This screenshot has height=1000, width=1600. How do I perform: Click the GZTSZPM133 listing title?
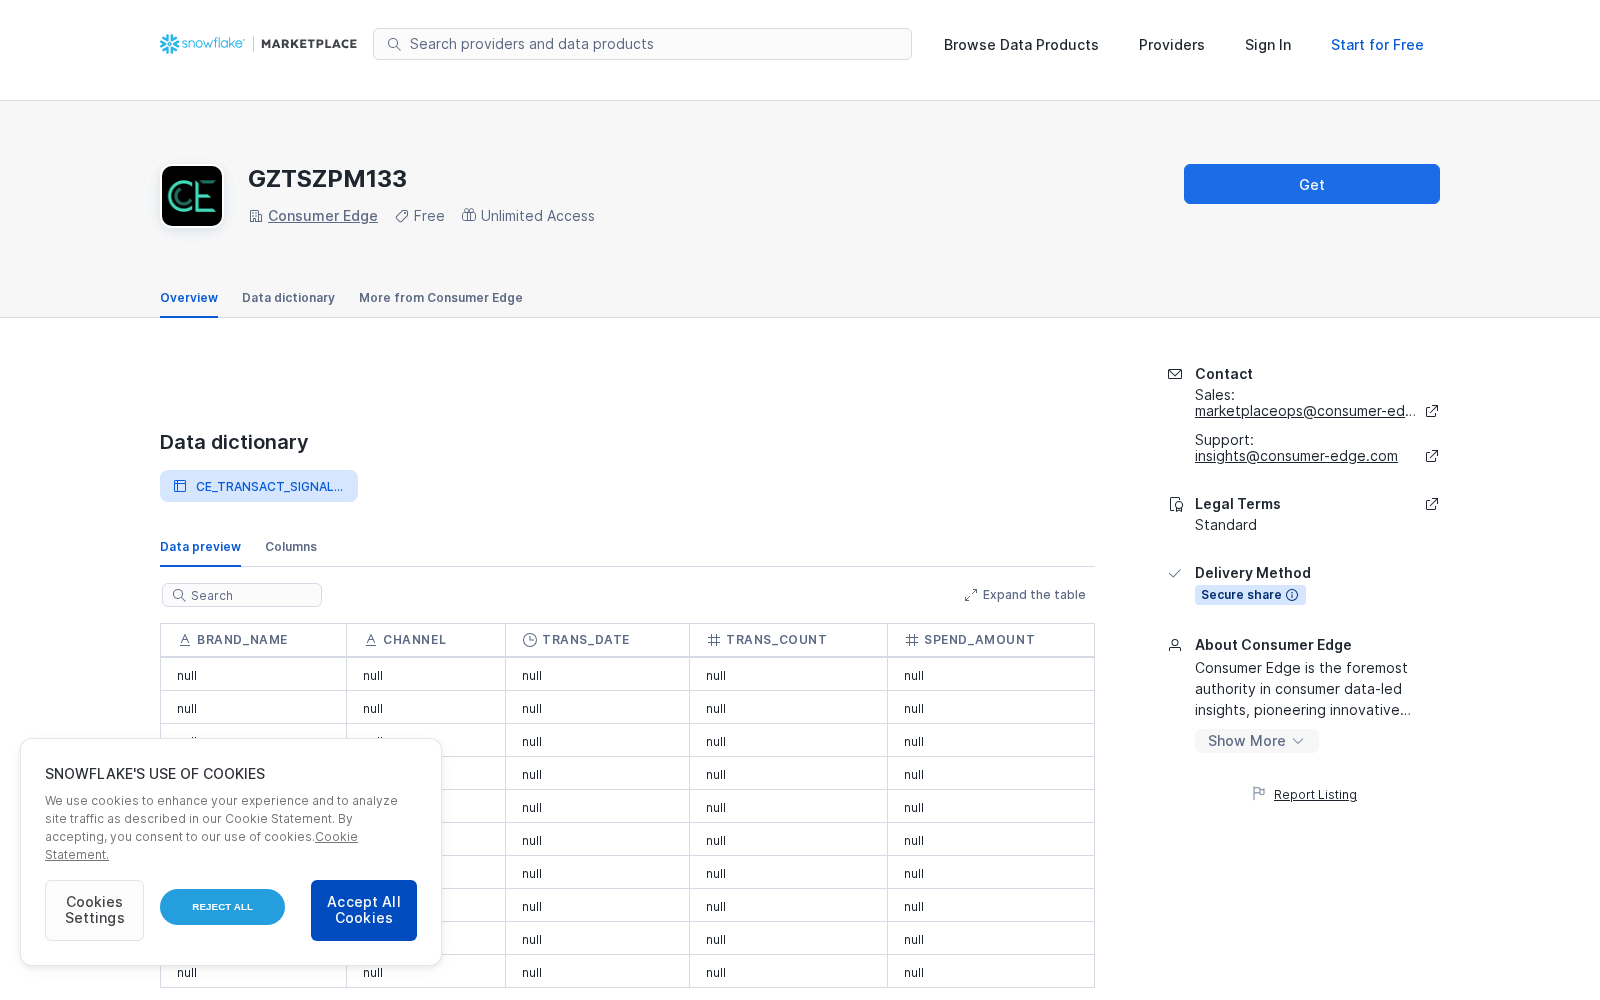327,179
